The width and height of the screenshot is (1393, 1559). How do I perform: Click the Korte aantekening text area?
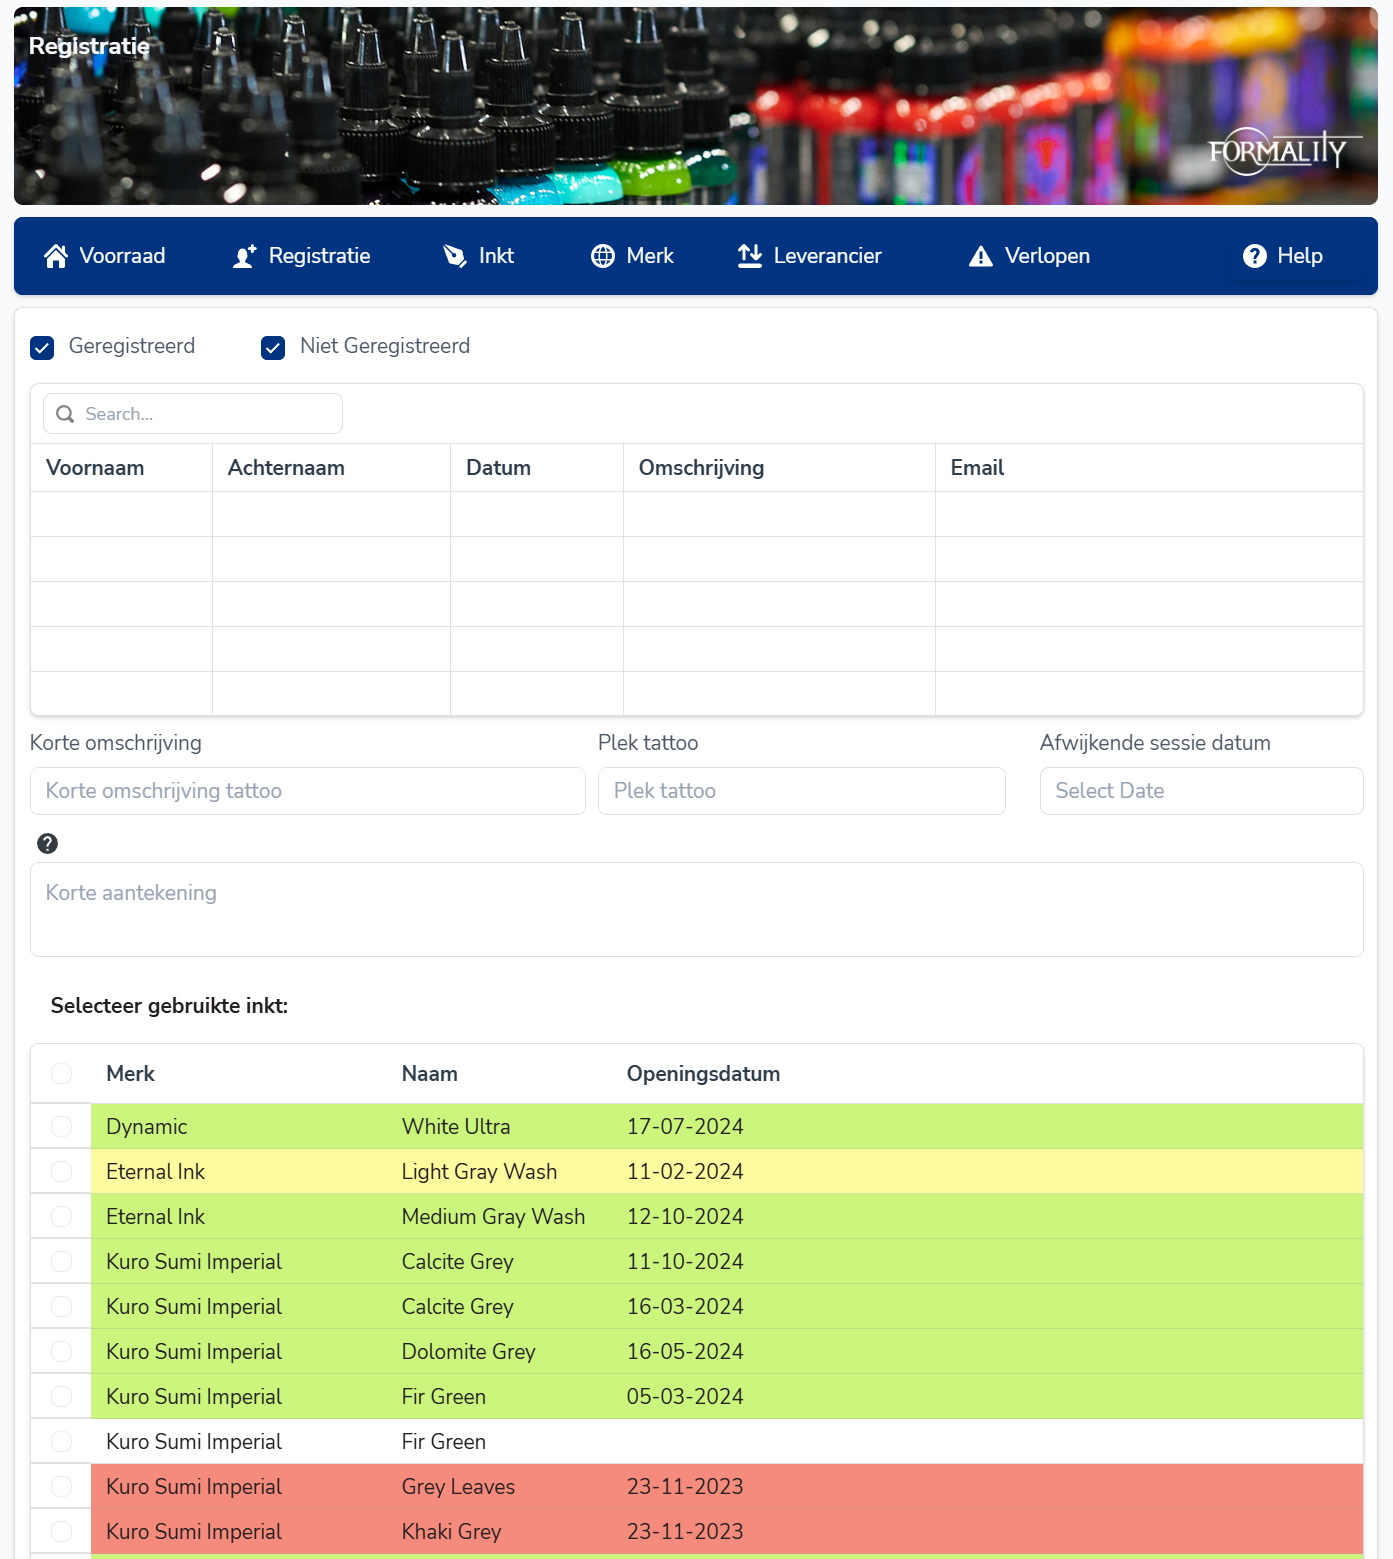pos(697,909)
